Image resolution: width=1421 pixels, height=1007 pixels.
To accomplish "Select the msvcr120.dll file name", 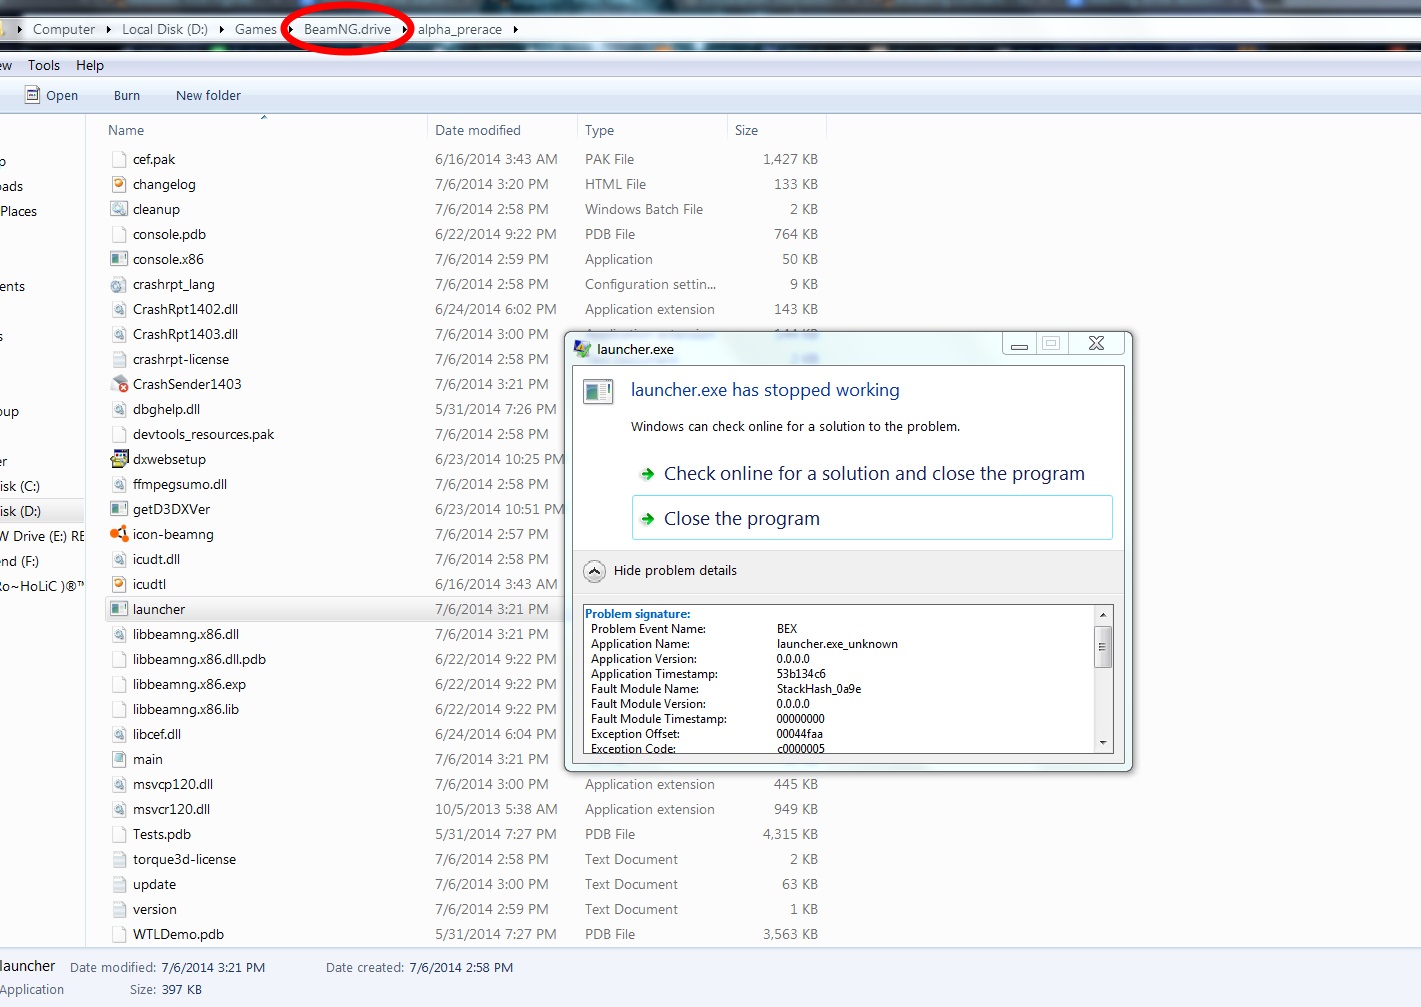I will 171,809.
